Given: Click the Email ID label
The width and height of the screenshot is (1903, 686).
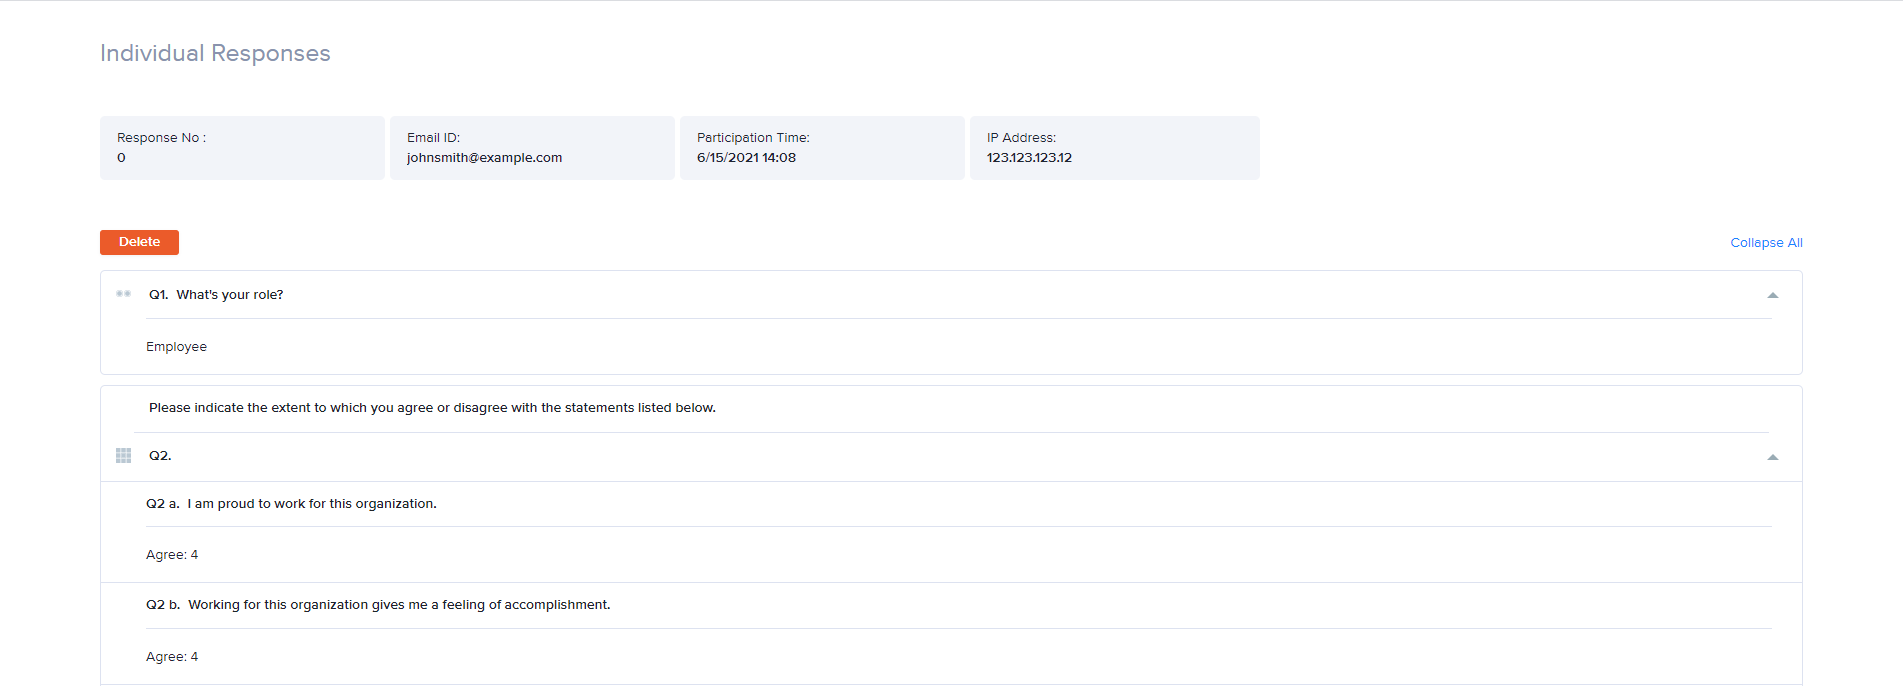Looking at the screenshot, I should pos(433,138).
